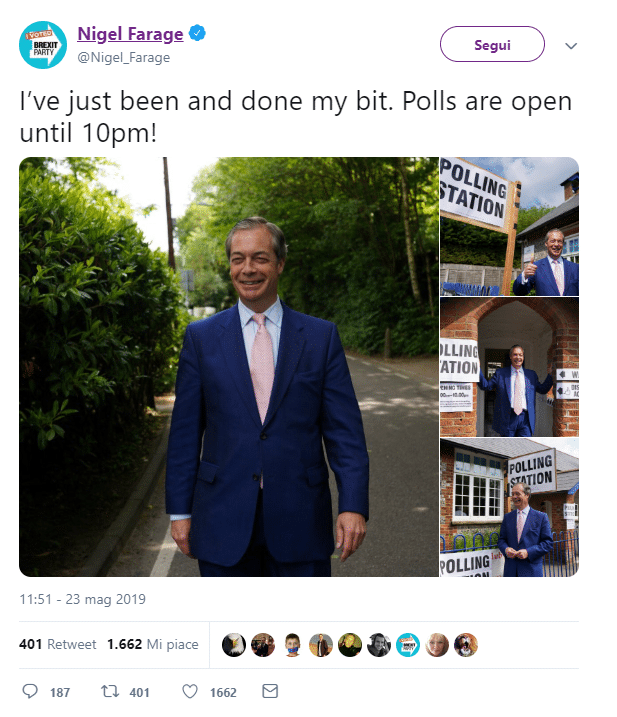
Task: Open the 11:51 - 23 mag 2019 timestamp
Action: pos(83,600)
